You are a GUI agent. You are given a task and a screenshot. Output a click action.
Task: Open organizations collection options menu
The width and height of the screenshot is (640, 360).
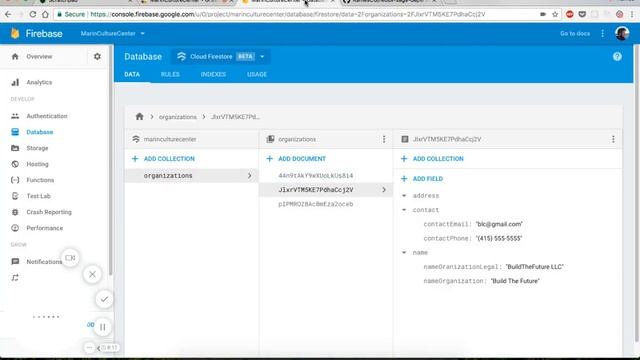pos(384,139)
